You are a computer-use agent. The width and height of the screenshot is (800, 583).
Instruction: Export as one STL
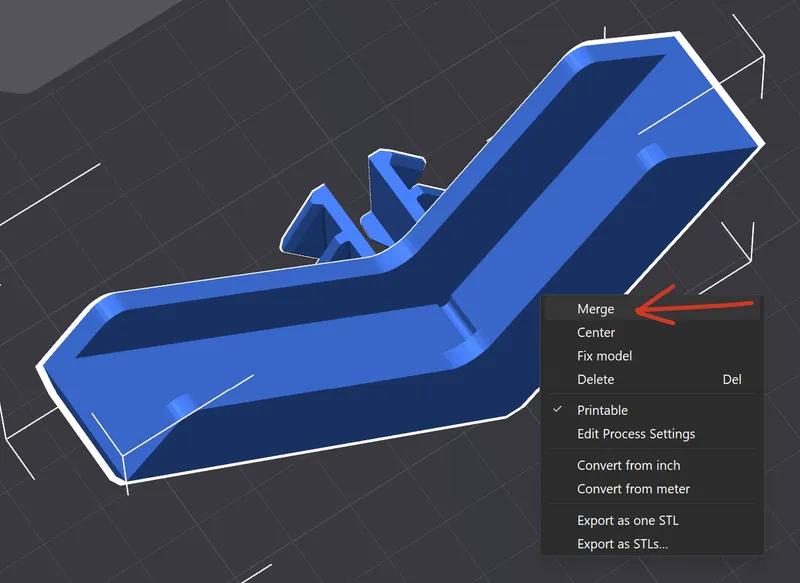point(627,520)
